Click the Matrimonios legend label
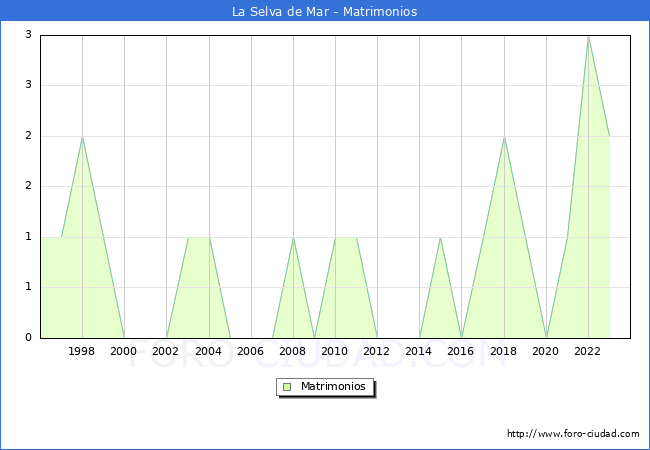Image resolution: width=650 pixels, height=450 pixels. tap(333, 387)
